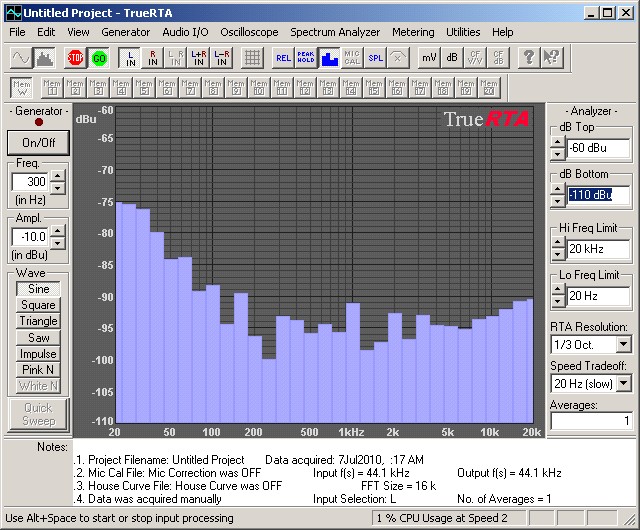
Task: Click the dB Top input field
Action: 598,148
